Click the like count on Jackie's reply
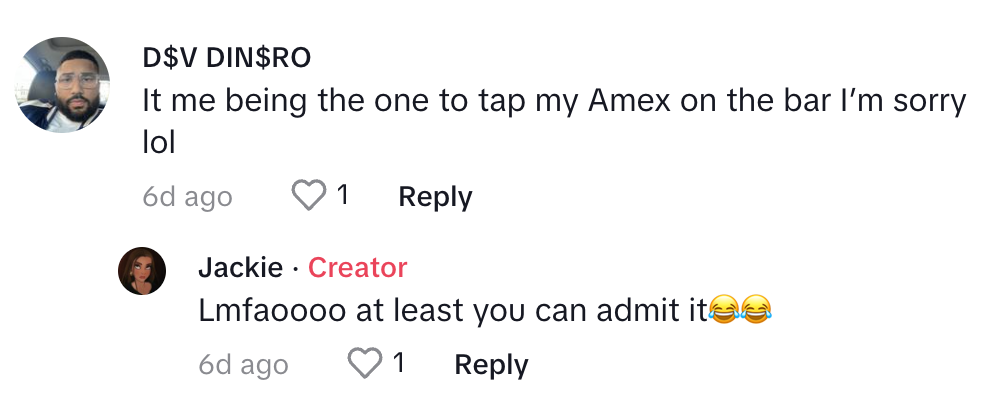996x414 pixels. coord(399,363)
